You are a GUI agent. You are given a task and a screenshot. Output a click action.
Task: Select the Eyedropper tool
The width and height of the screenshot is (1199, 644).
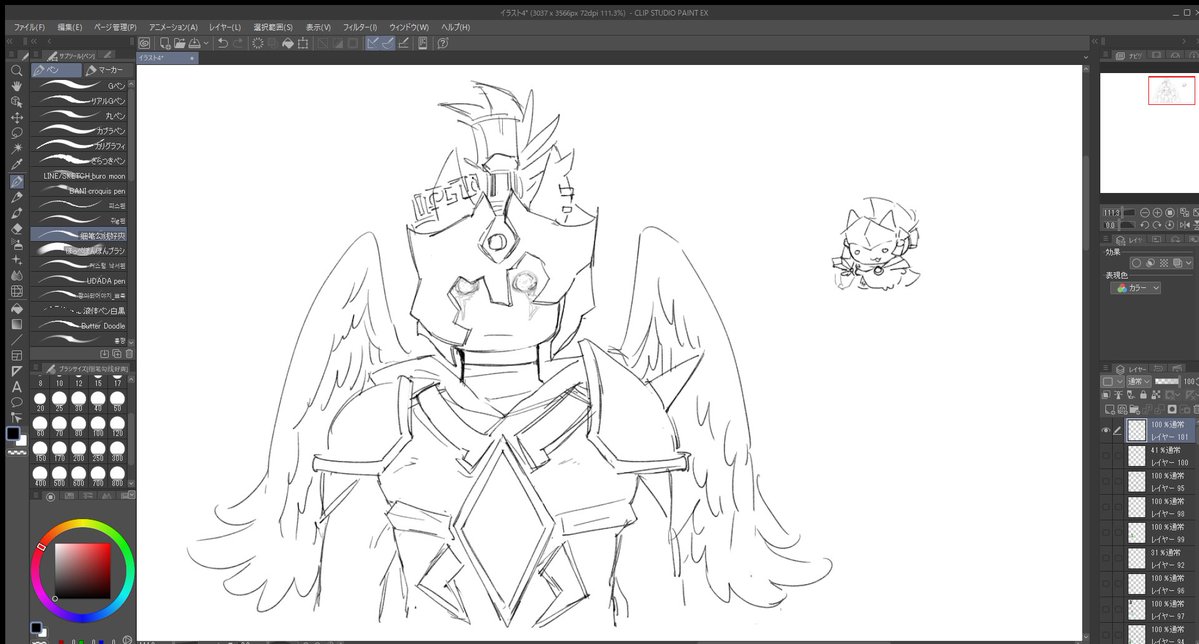click(16, 164)
